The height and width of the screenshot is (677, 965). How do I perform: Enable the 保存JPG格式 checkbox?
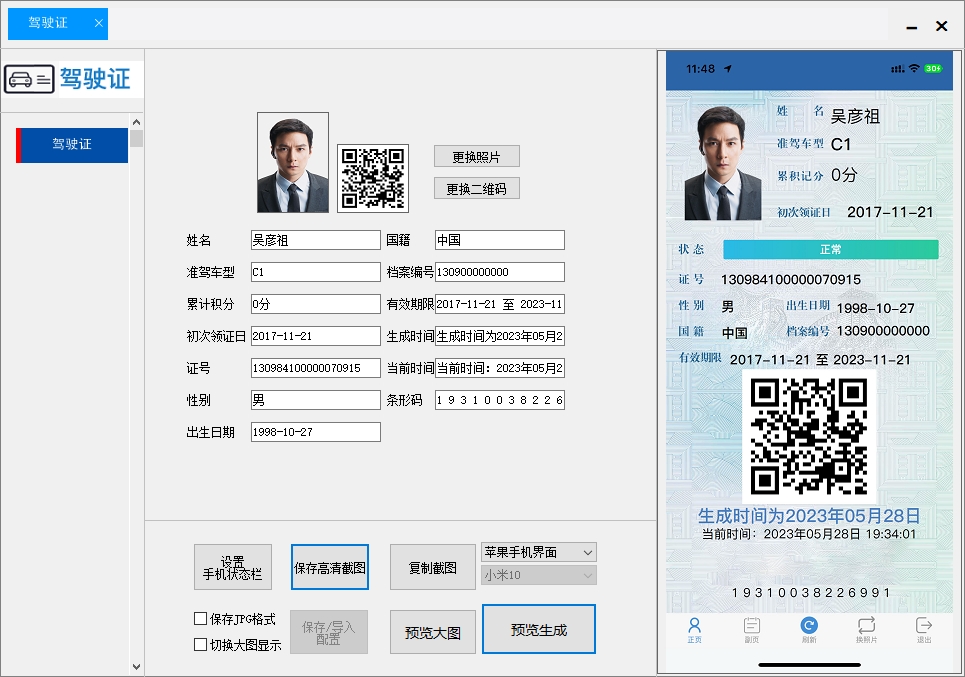tap(200, 618)
